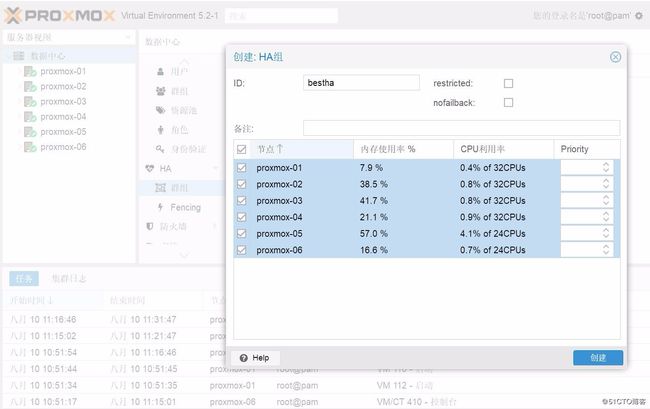Click the Help button
The height and width of the screenshot is (409, 650).
tap(255, 358)
